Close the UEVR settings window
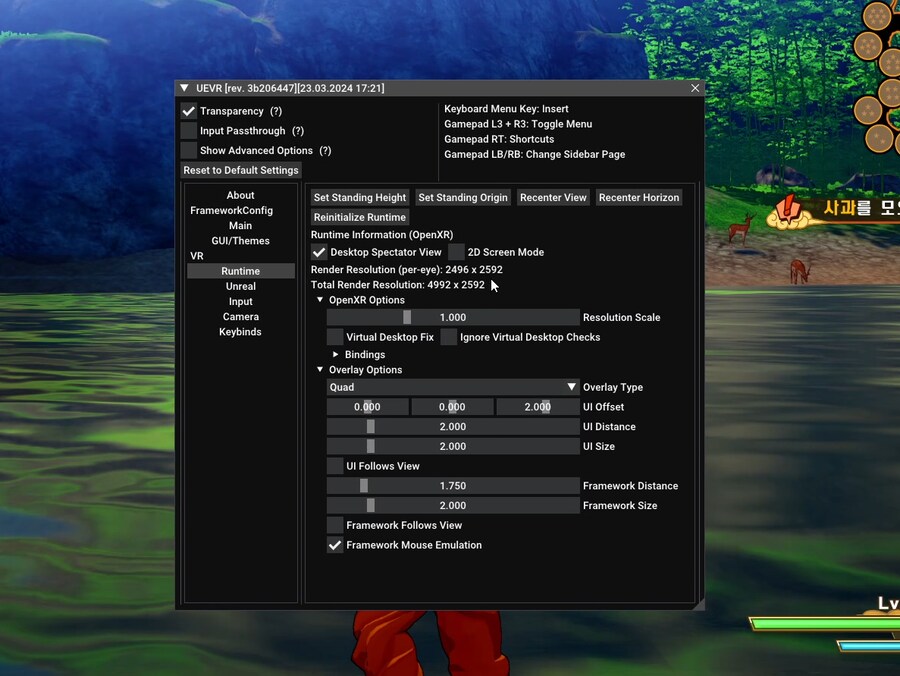The height and width of the screenshot is (676, 900). [695, 88]
